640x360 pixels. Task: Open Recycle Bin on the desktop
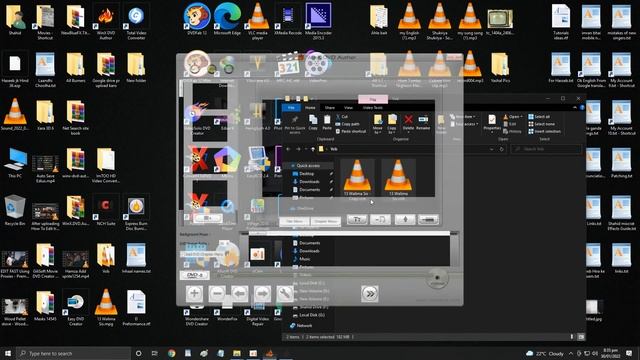tap(15, 211)
